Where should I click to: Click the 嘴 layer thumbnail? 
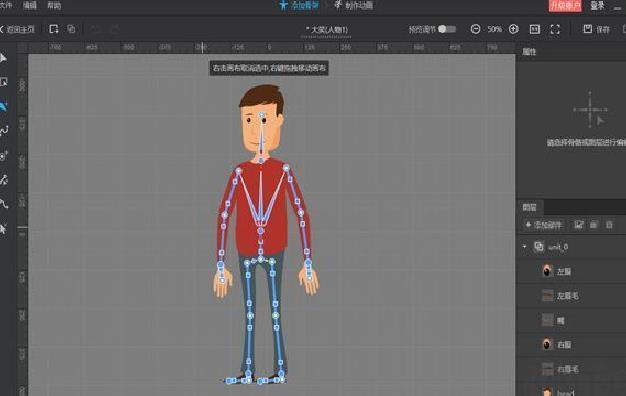point(547,320)
